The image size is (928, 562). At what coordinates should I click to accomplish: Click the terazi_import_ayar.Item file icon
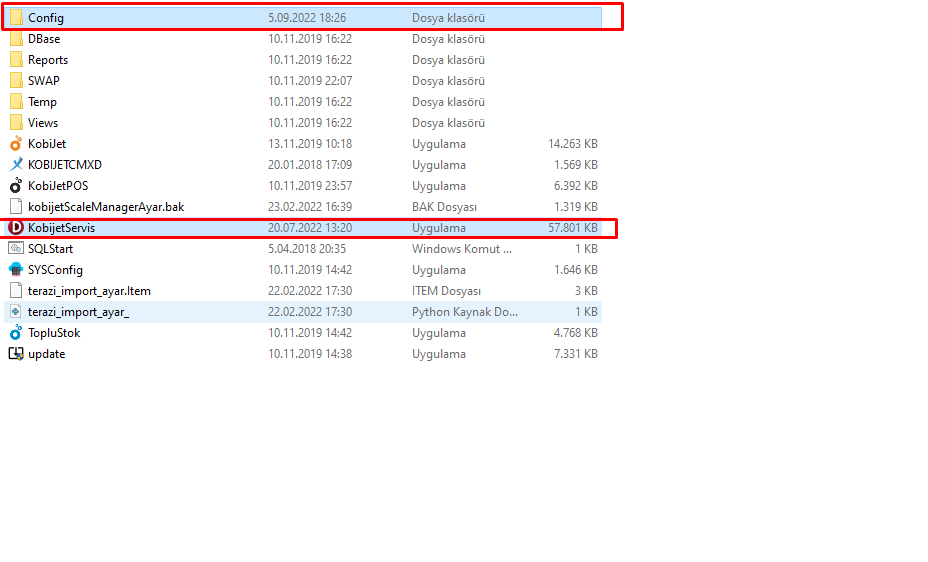(x=16, y=291)
